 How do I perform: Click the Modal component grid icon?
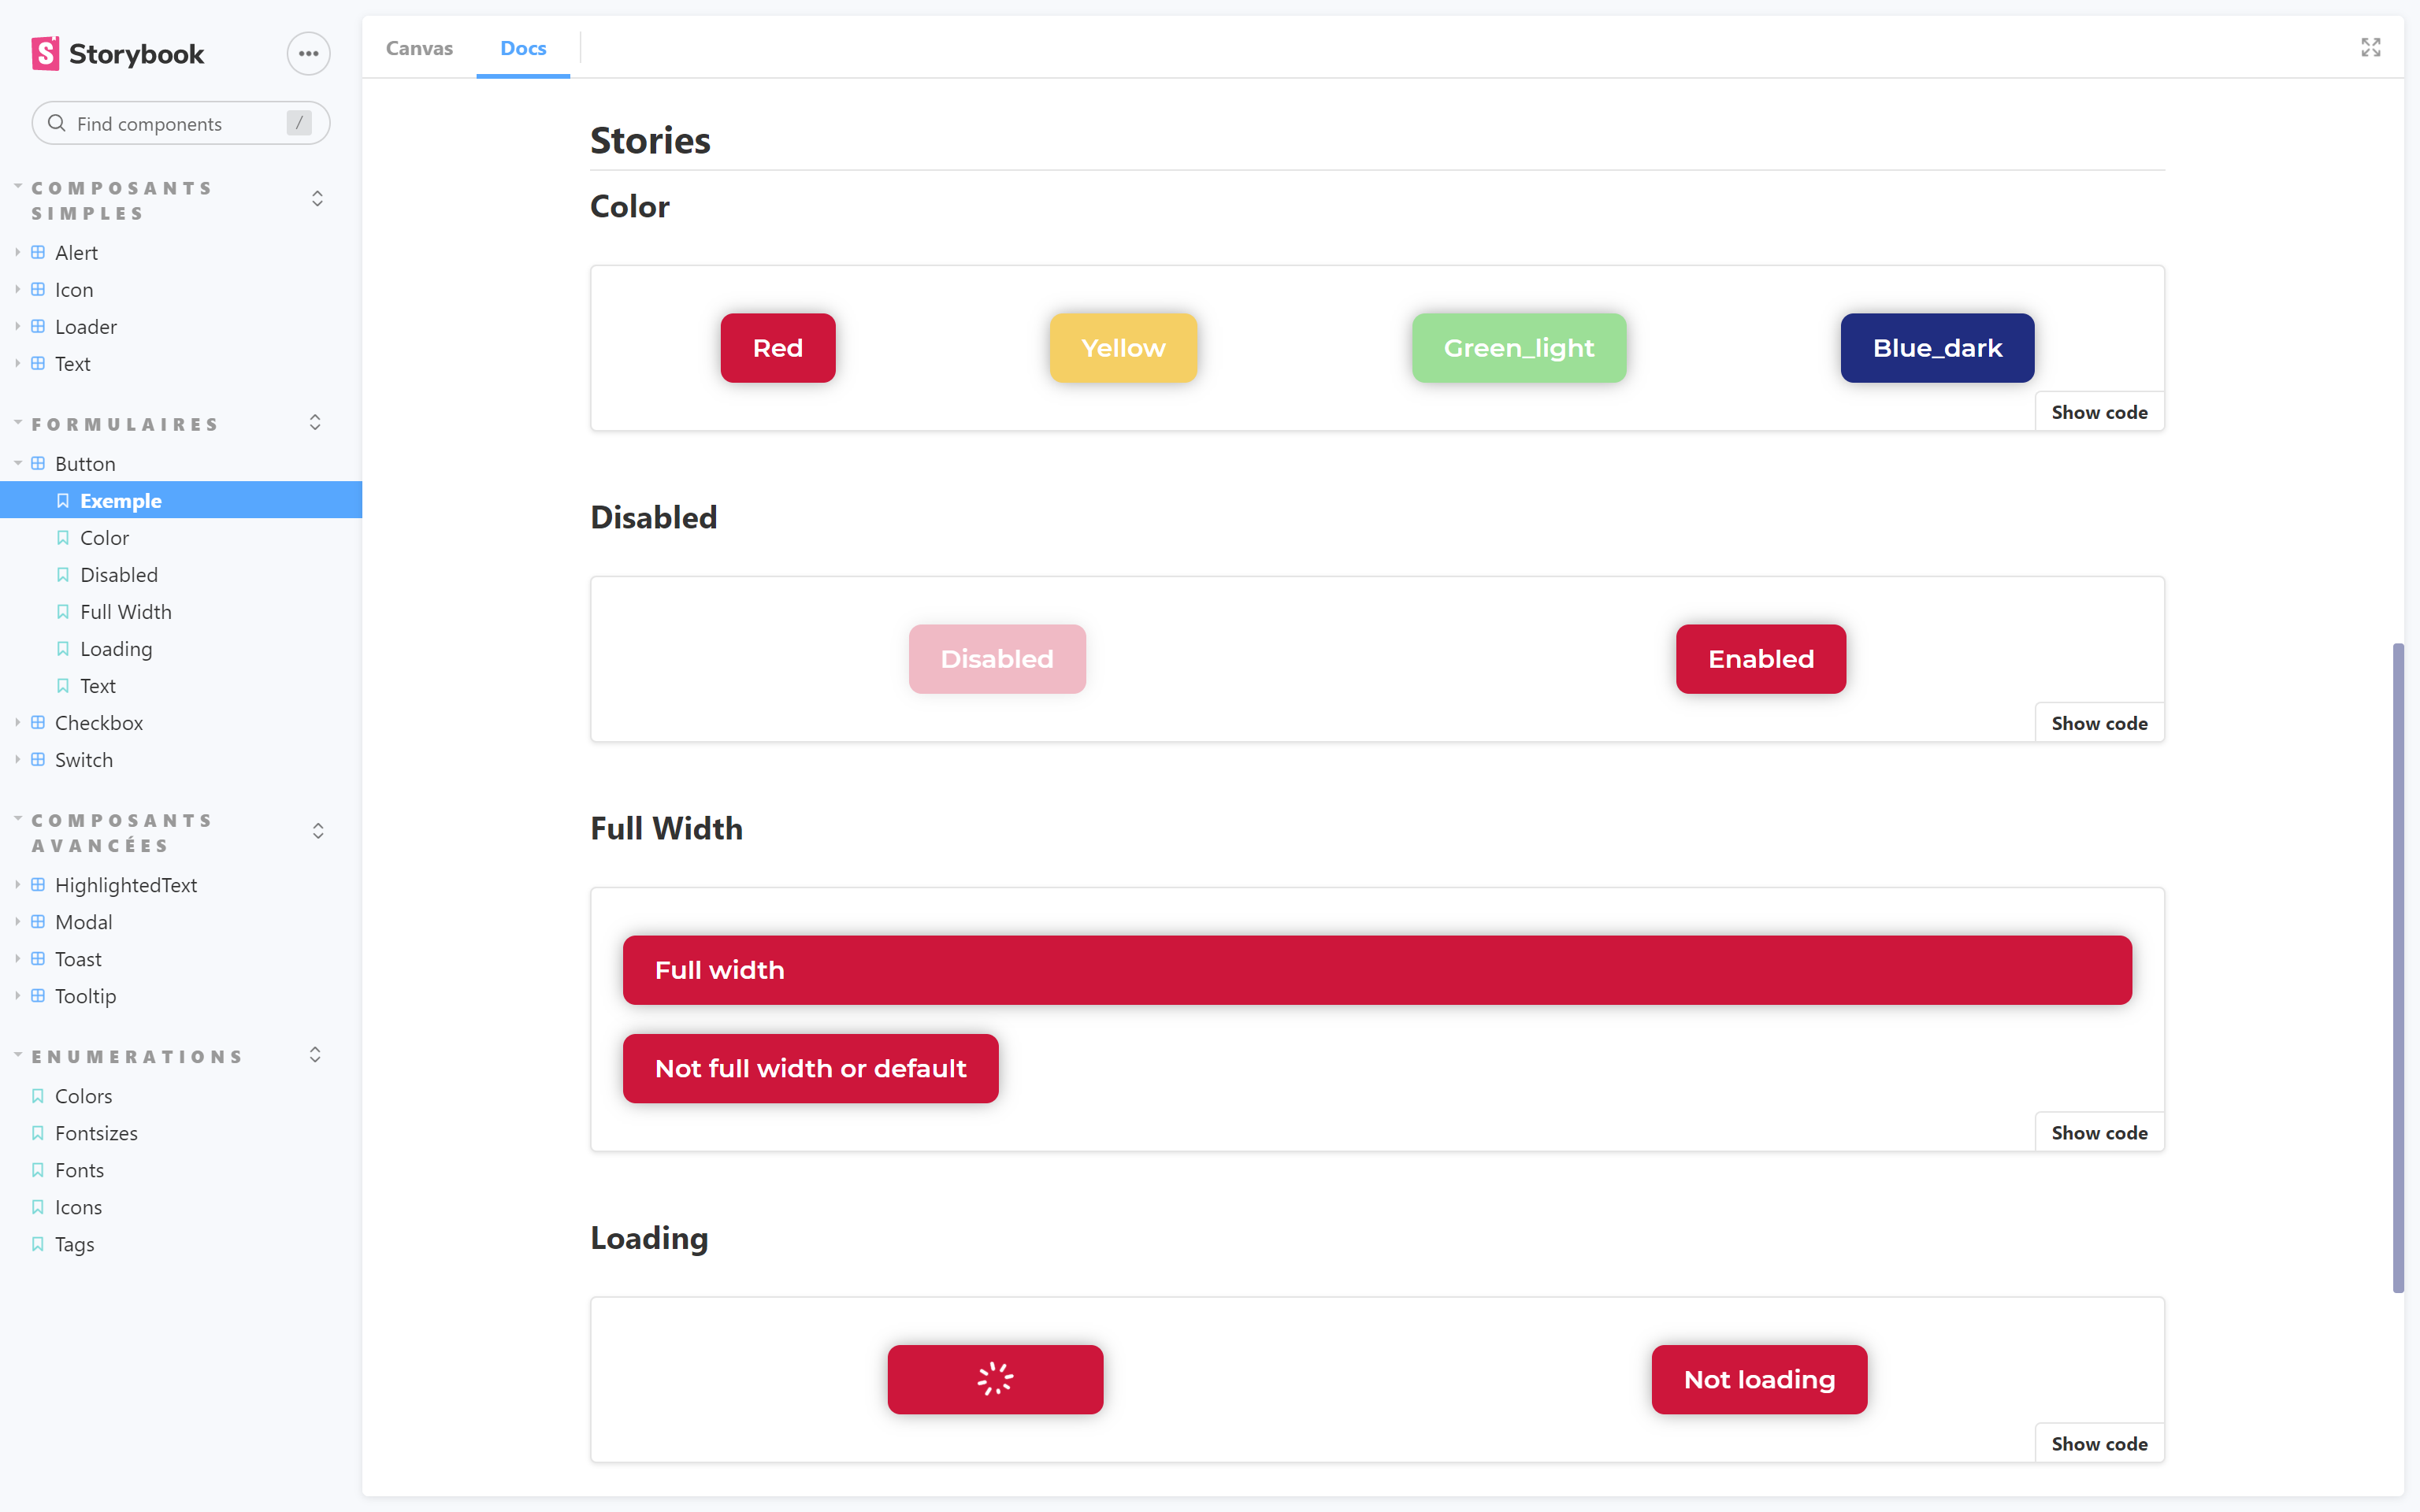[x=38, y=922]
